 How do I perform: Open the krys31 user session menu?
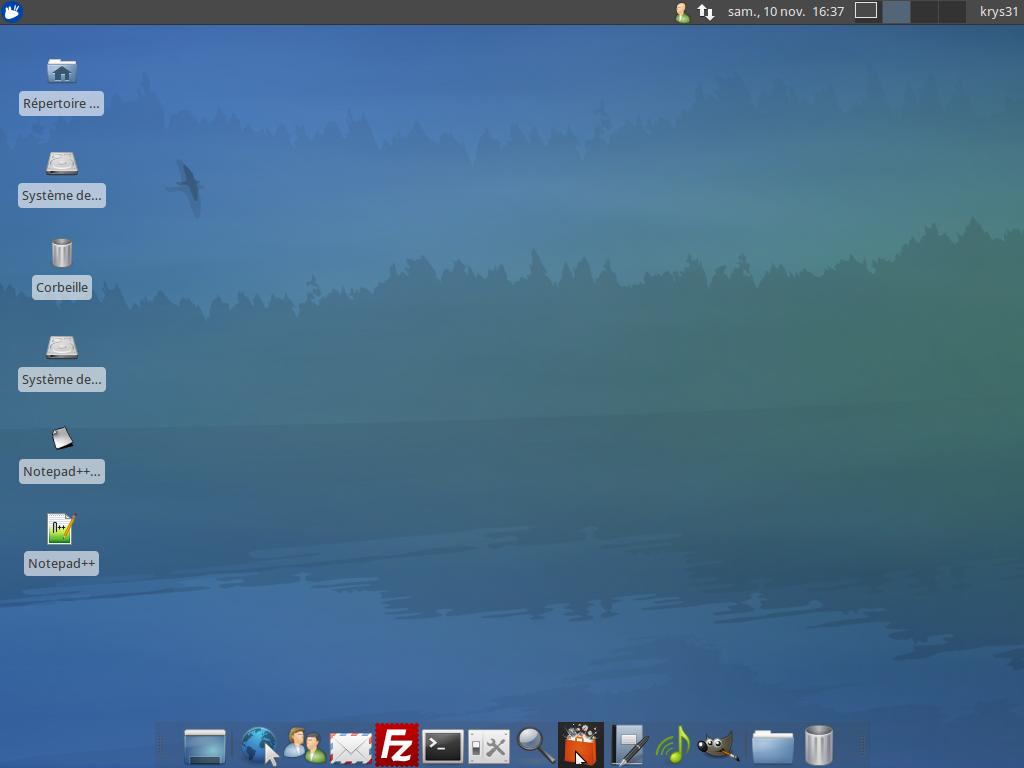999,12
